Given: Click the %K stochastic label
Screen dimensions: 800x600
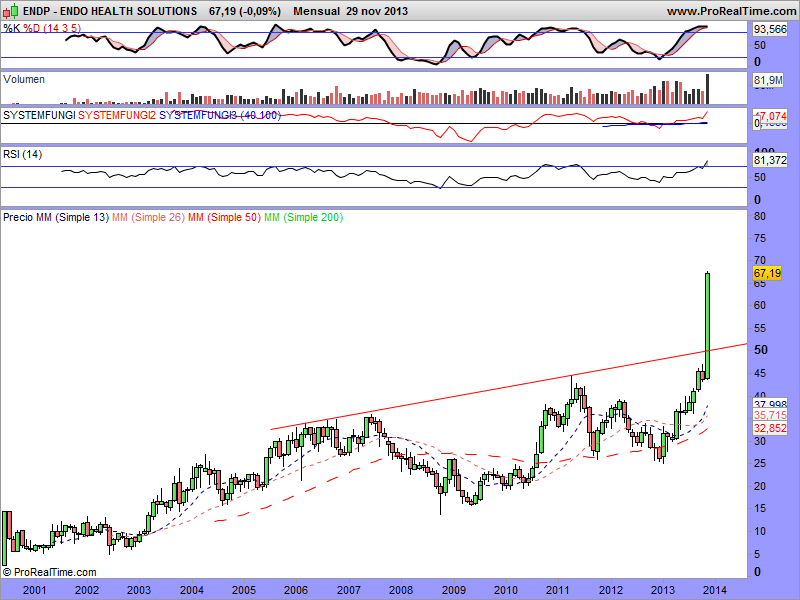Looking at the screenshot, I should 12,28.
